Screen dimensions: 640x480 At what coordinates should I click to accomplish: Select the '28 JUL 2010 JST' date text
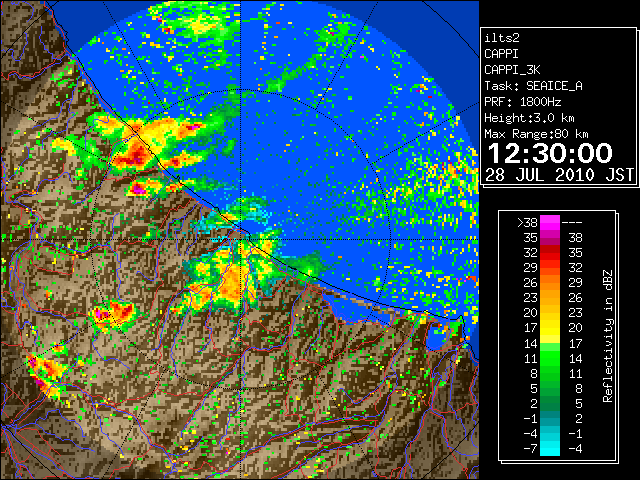tap(559, 175)
